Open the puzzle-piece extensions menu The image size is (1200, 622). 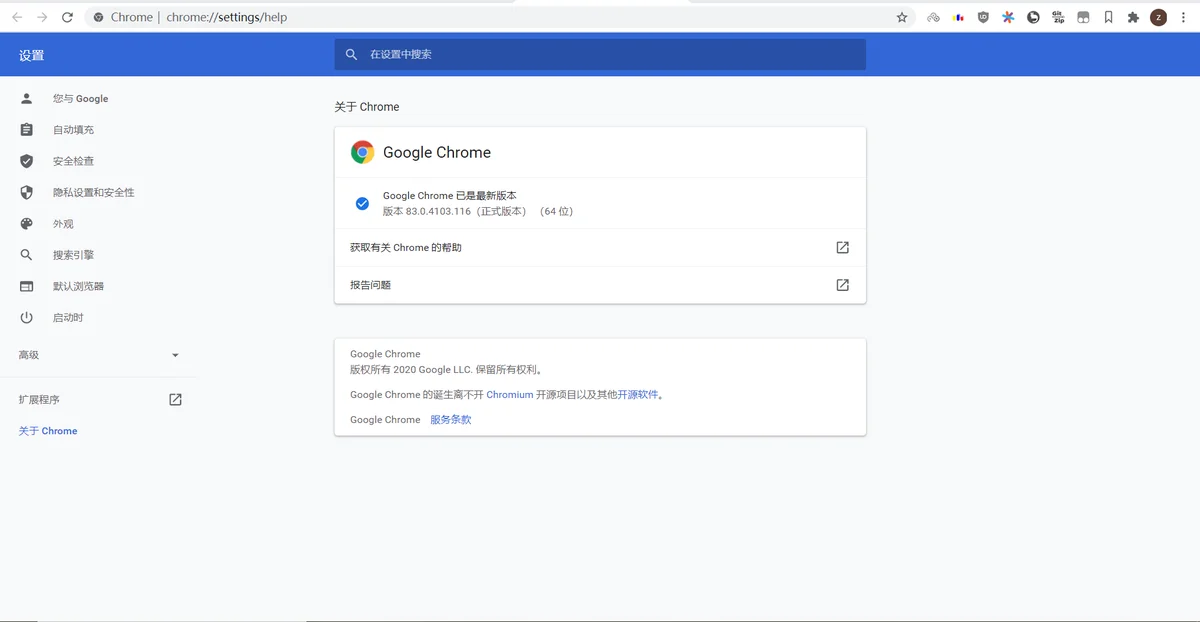pyautogui.click(x=1133, y=17)
